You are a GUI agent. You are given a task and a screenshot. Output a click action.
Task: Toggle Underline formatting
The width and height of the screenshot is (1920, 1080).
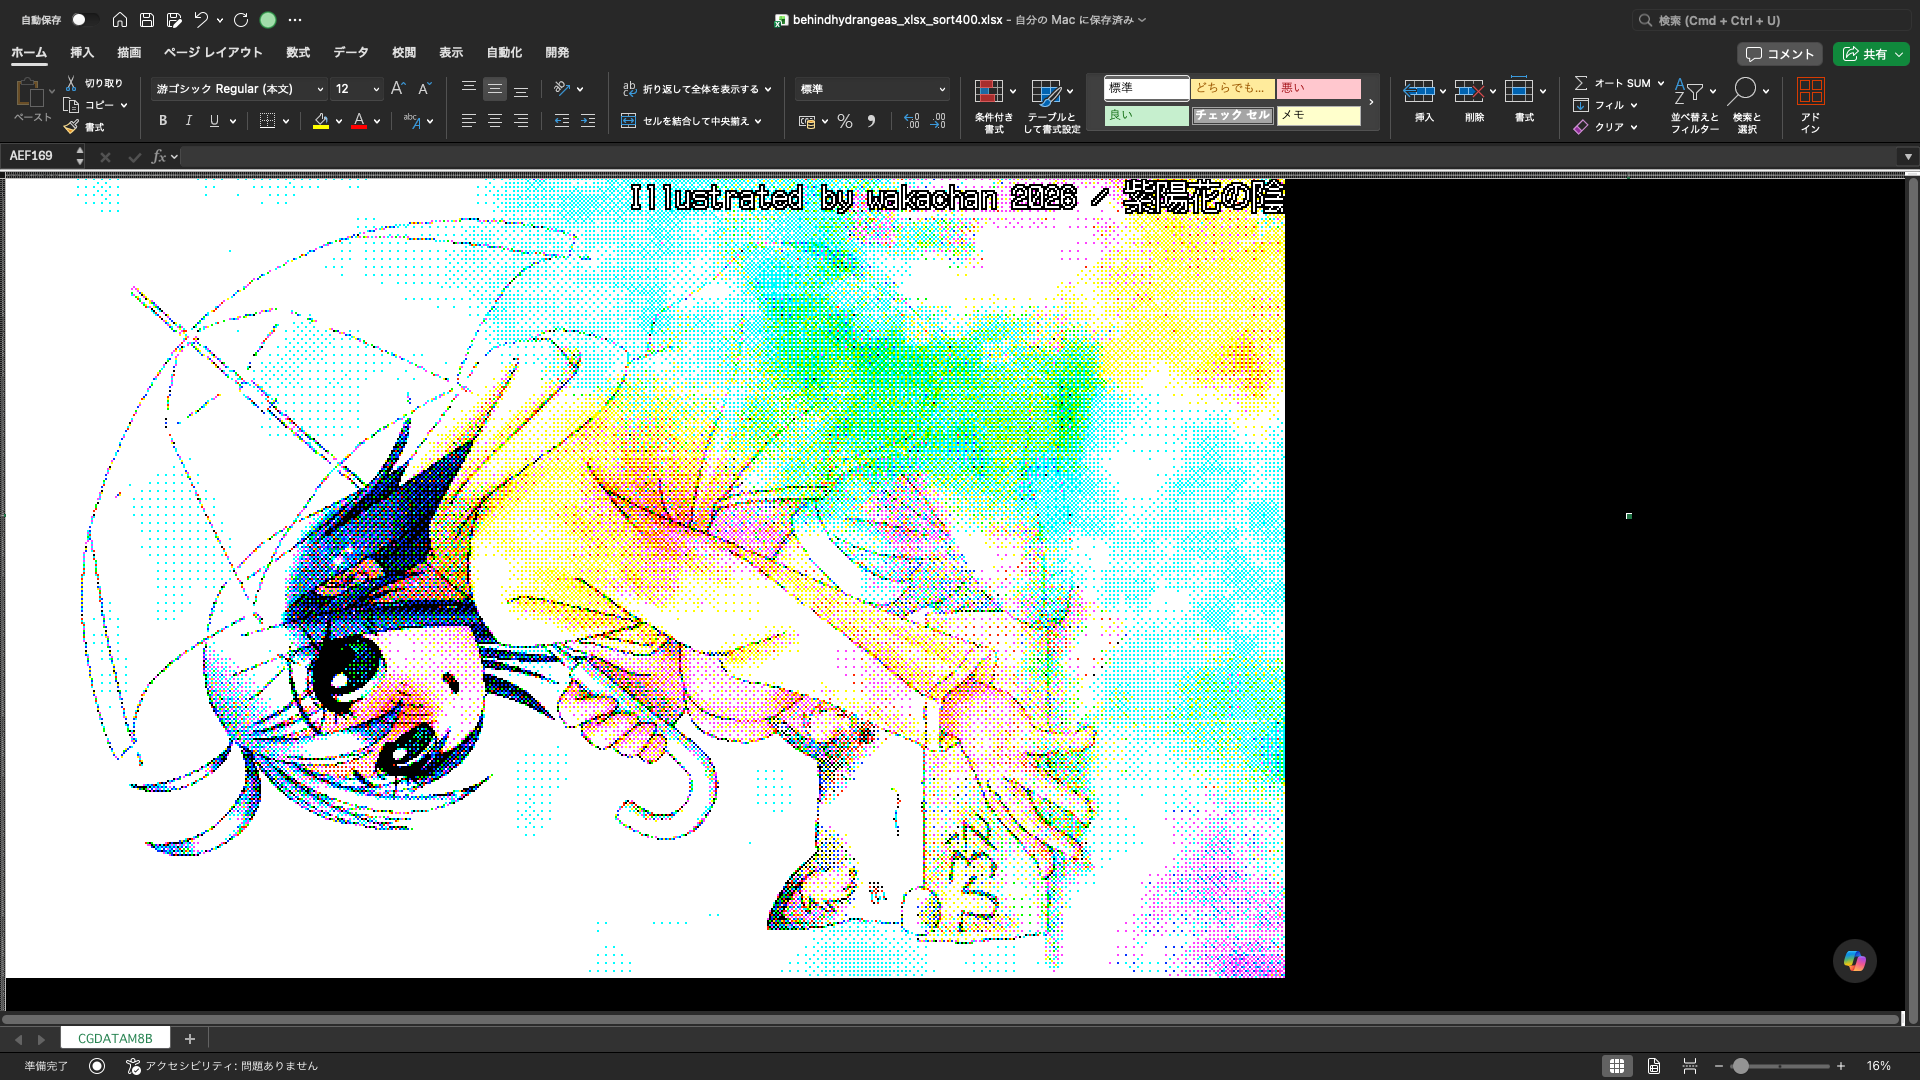coord(214,121)
